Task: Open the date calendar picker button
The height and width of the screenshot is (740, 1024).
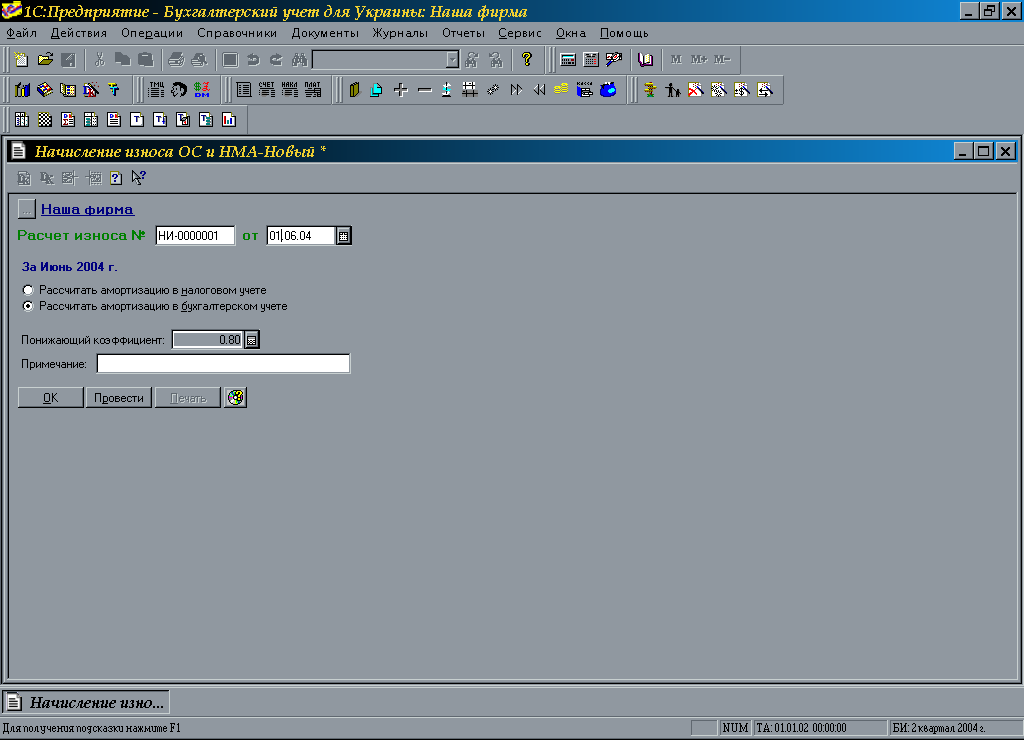Action: (344, 236)
